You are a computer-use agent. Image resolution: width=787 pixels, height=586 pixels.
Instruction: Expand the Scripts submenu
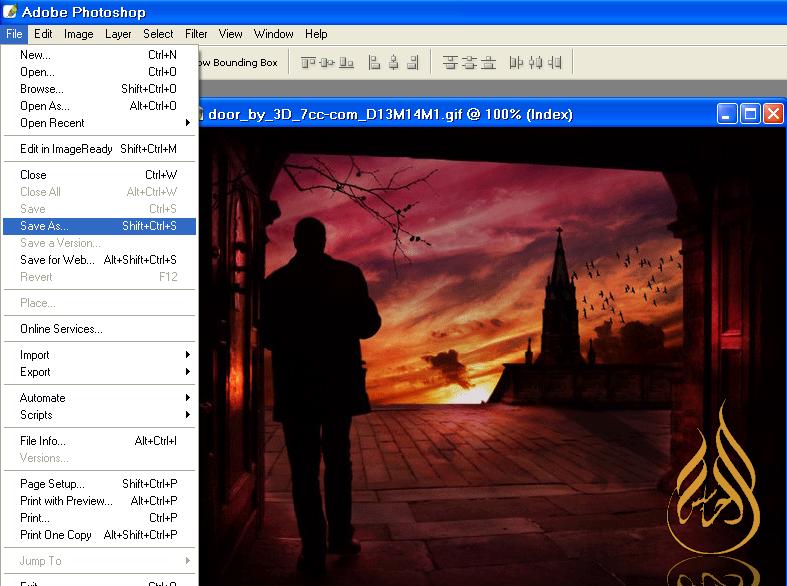[100, 415]
